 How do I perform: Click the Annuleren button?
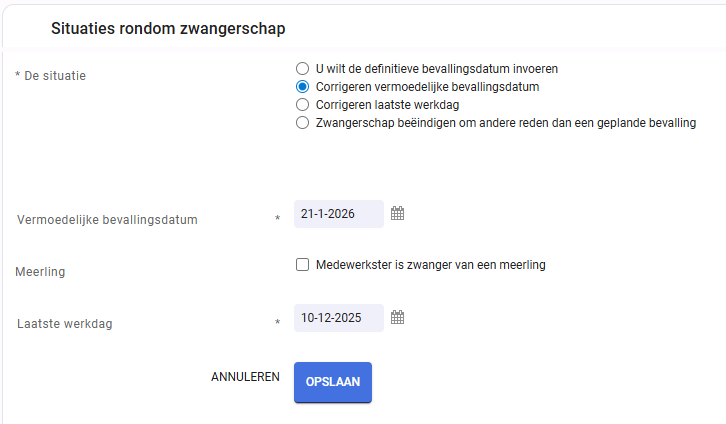245,377
